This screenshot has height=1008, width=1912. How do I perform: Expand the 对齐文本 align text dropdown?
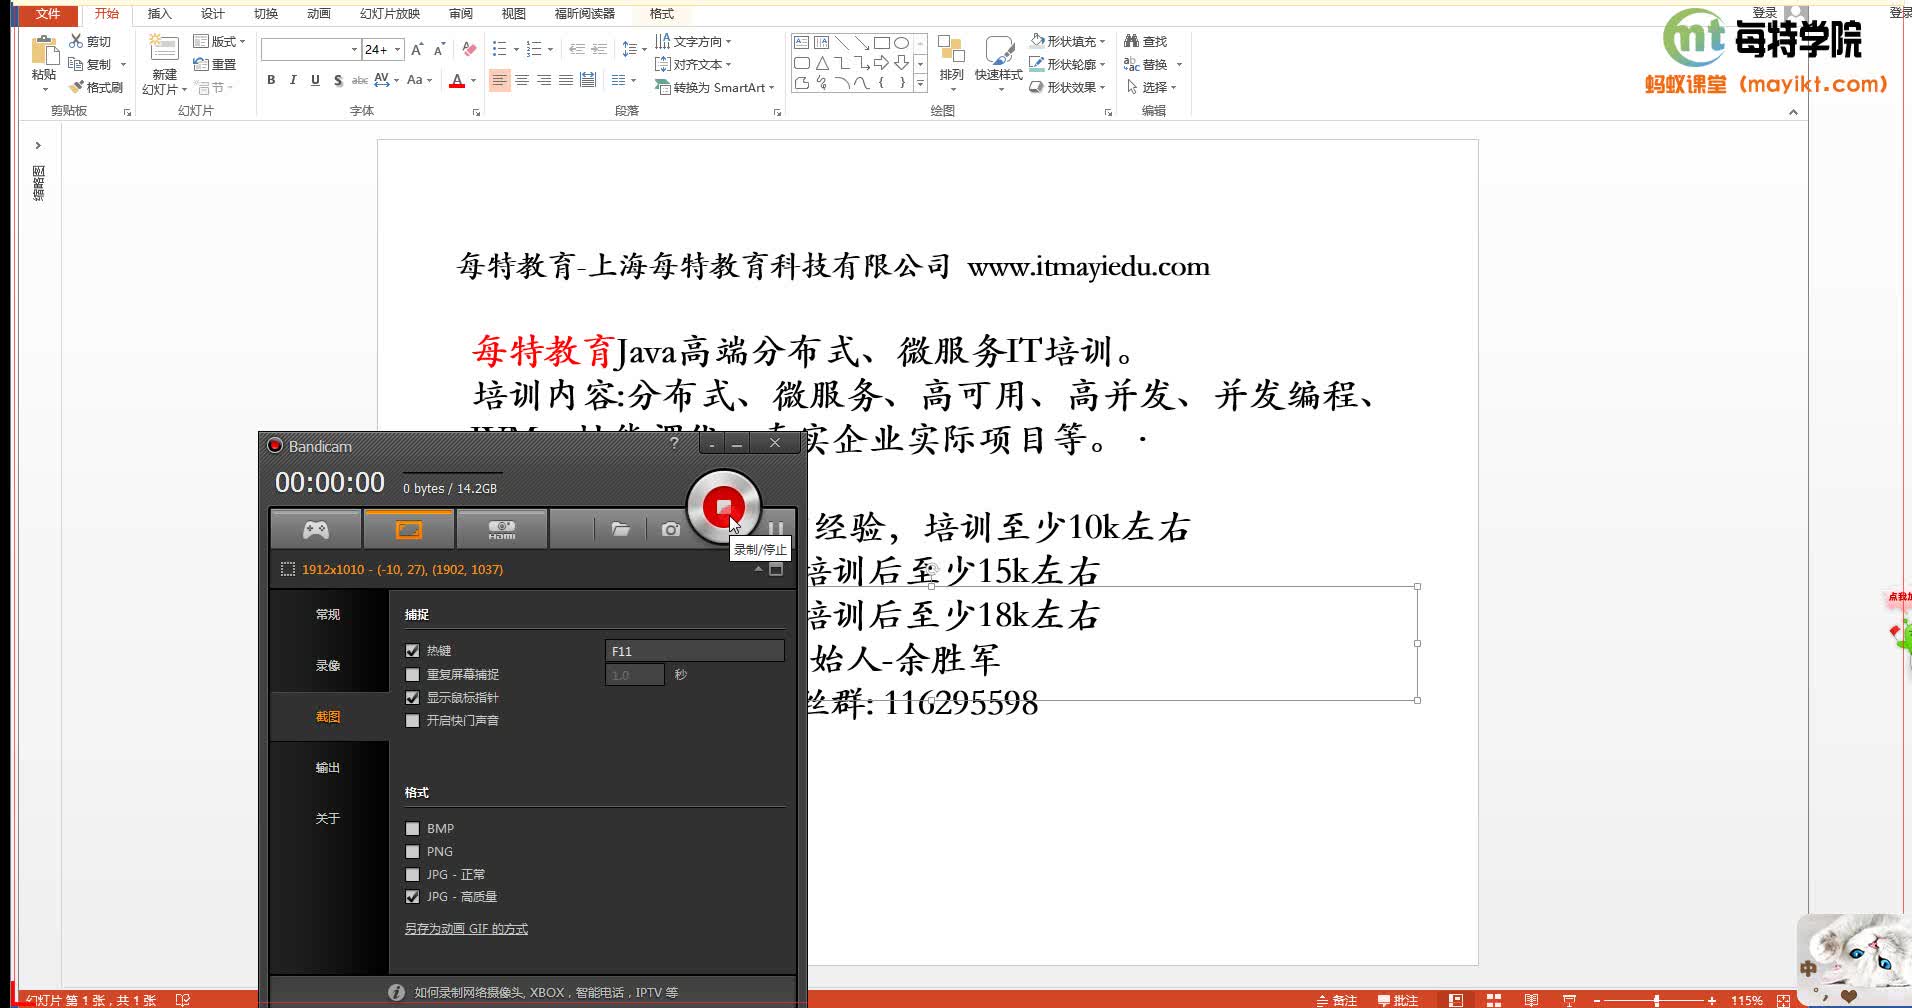click(693, 64)
